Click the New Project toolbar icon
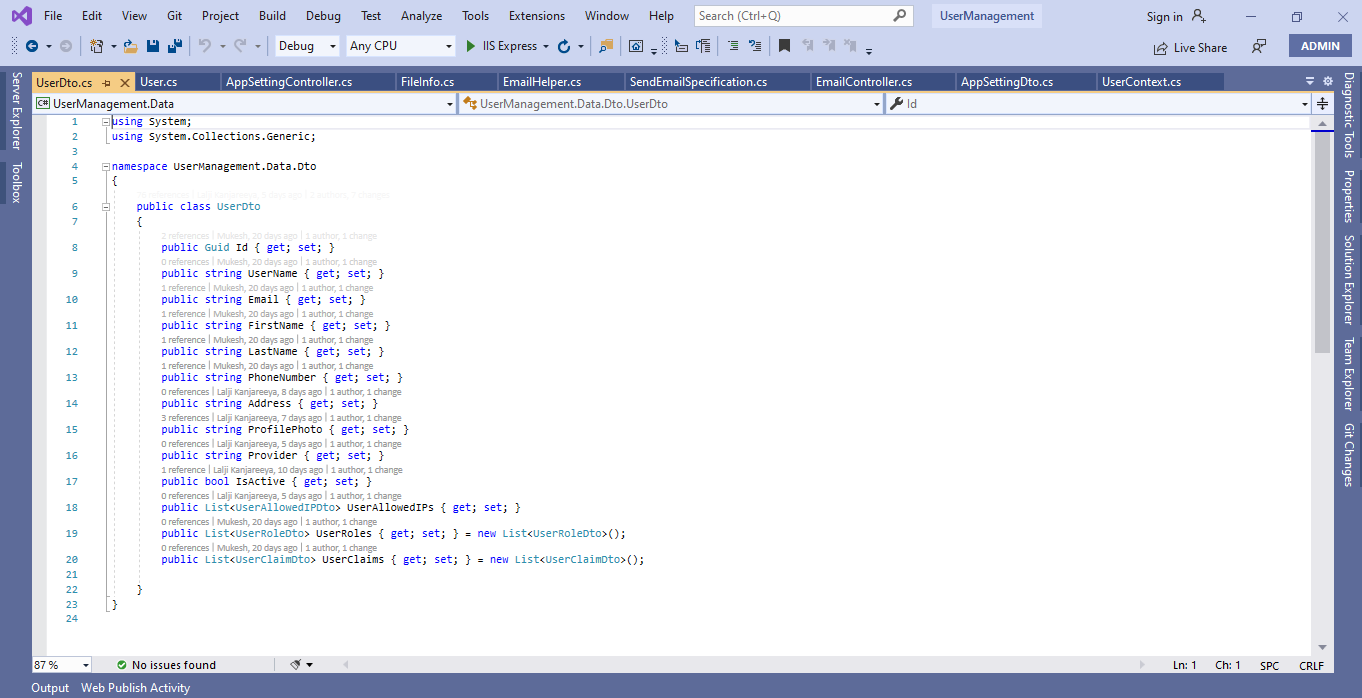 97,46
